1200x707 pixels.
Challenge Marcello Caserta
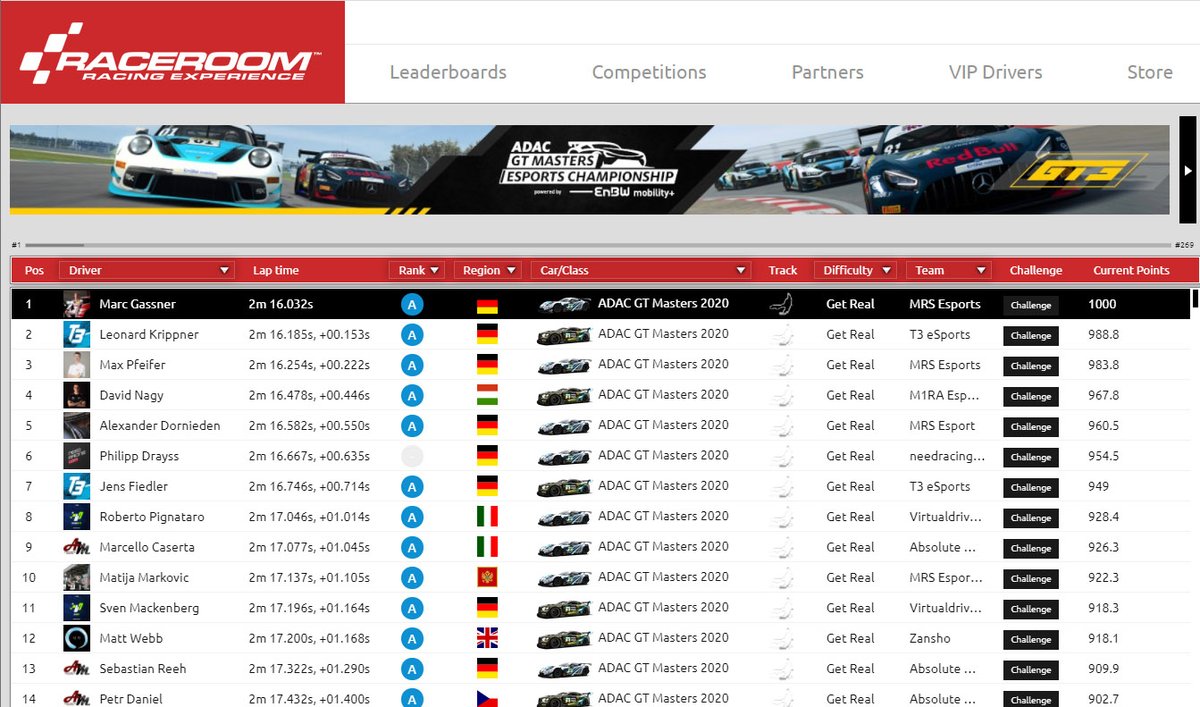(x=1031, y=548)
